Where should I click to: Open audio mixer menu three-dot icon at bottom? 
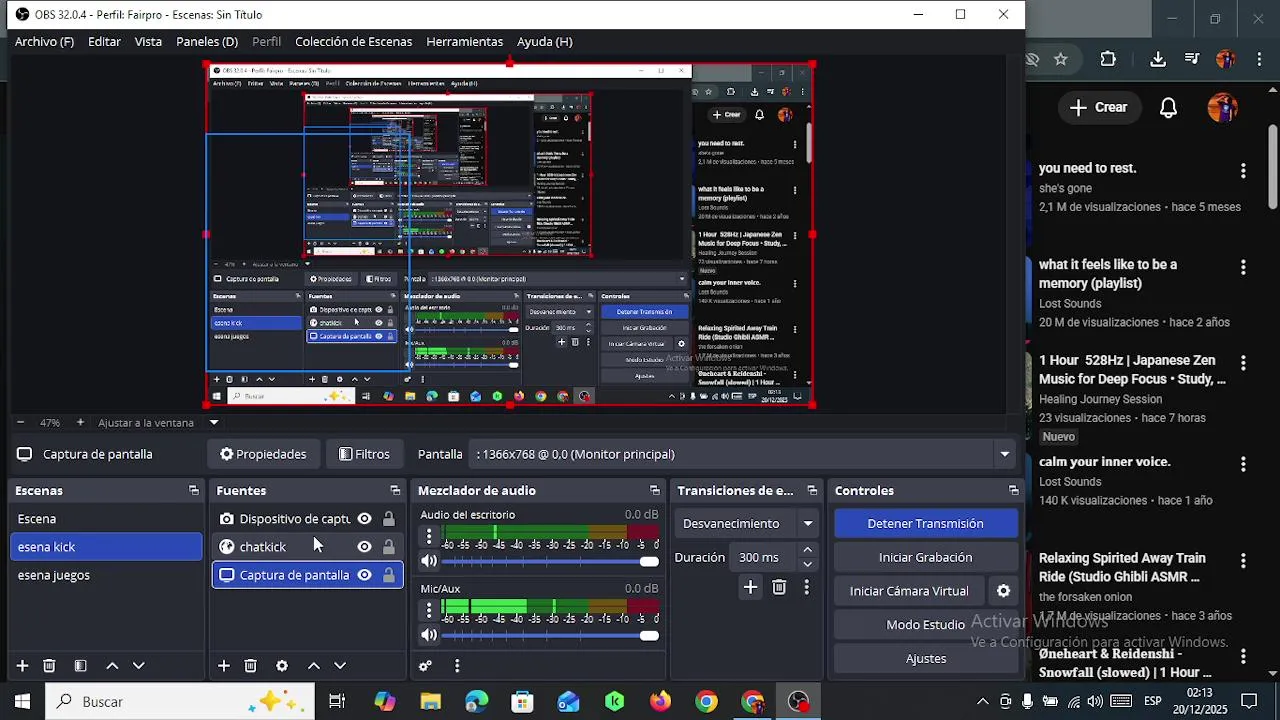click(x=457, y=666)
